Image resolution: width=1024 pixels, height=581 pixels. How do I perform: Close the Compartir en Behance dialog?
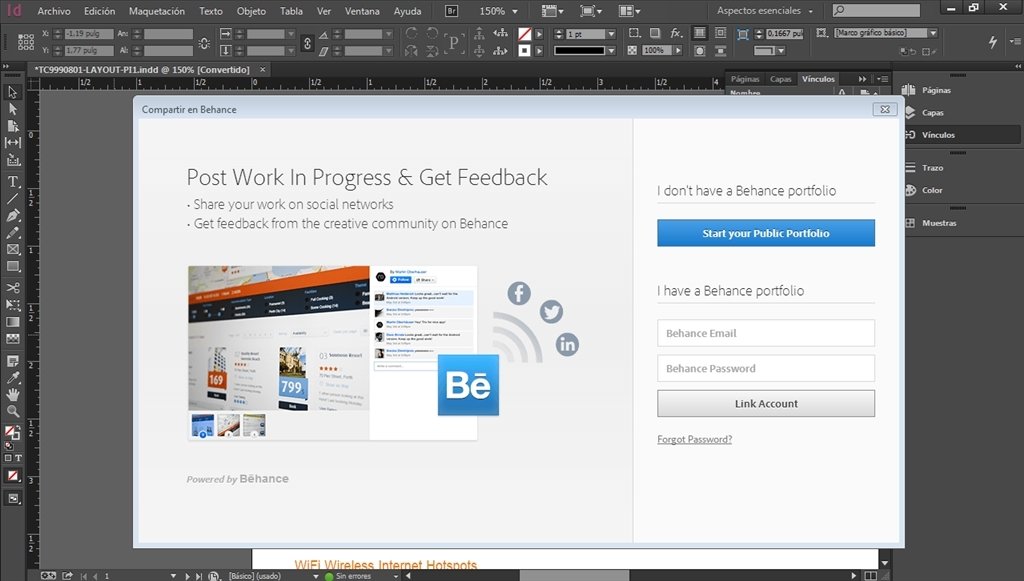point(885,109)
